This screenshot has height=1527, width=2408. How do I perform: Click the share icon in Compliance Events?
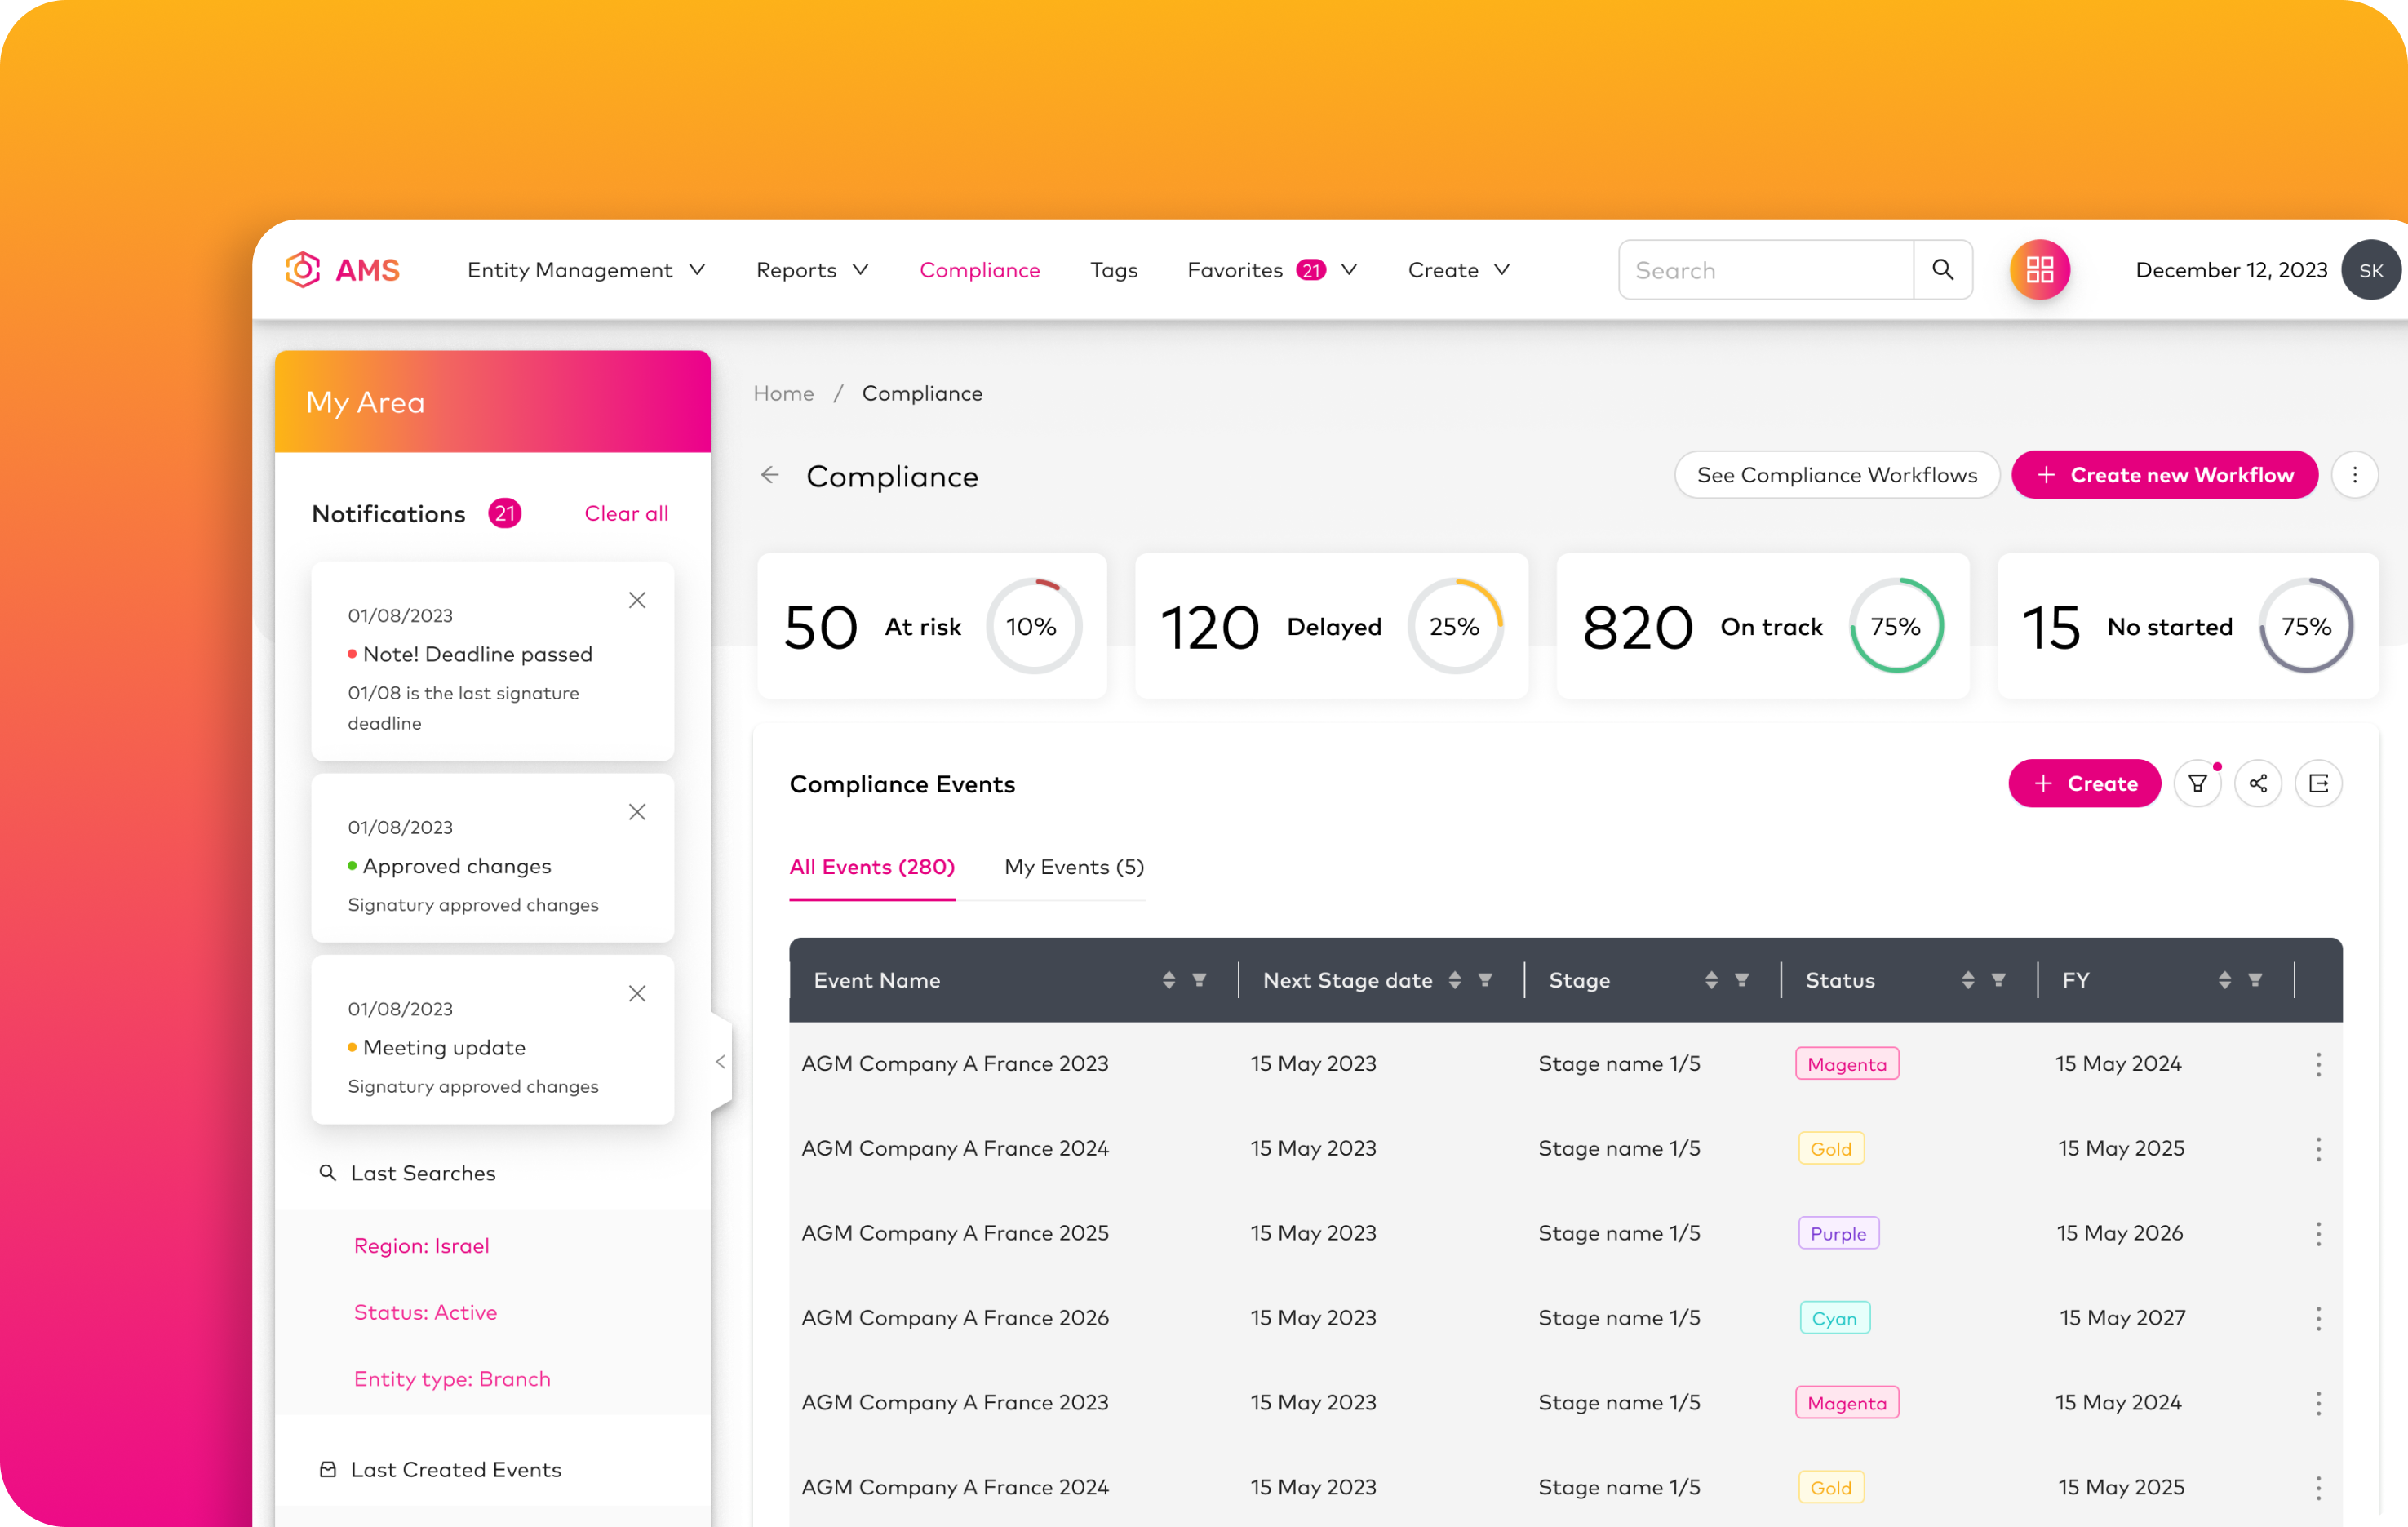tap(2257, 784)
